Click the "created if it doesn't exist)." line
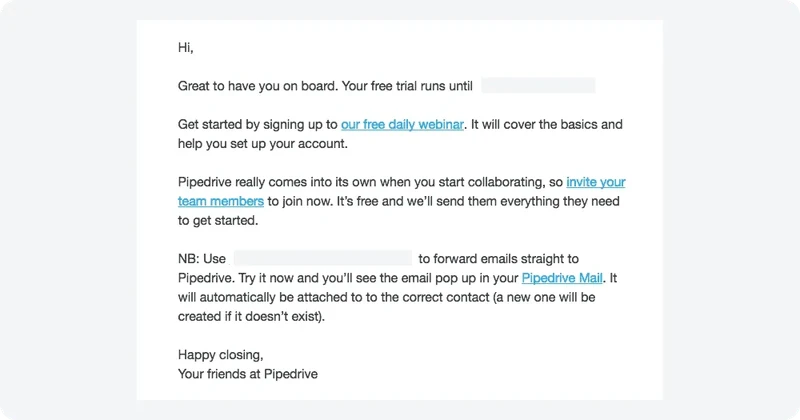 251,316
